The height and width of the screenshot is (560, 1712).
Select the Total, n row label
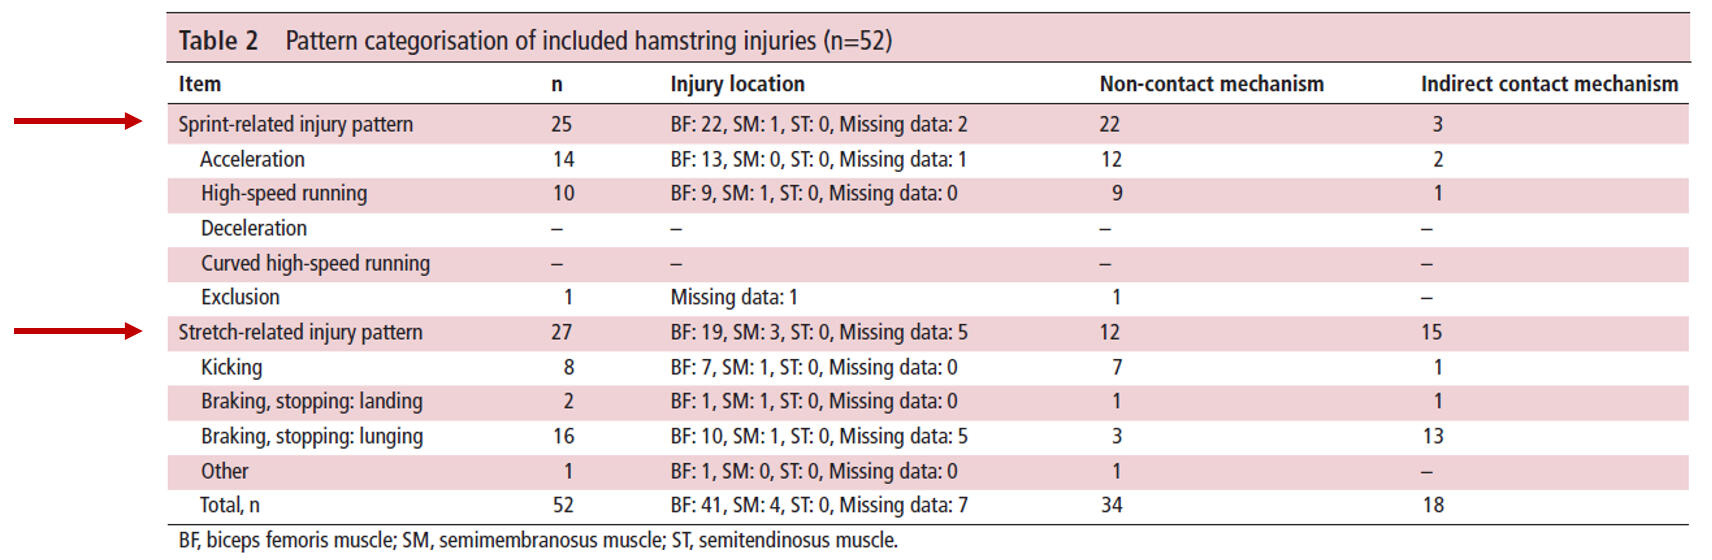pyautogui.click(x=230, y=506)
